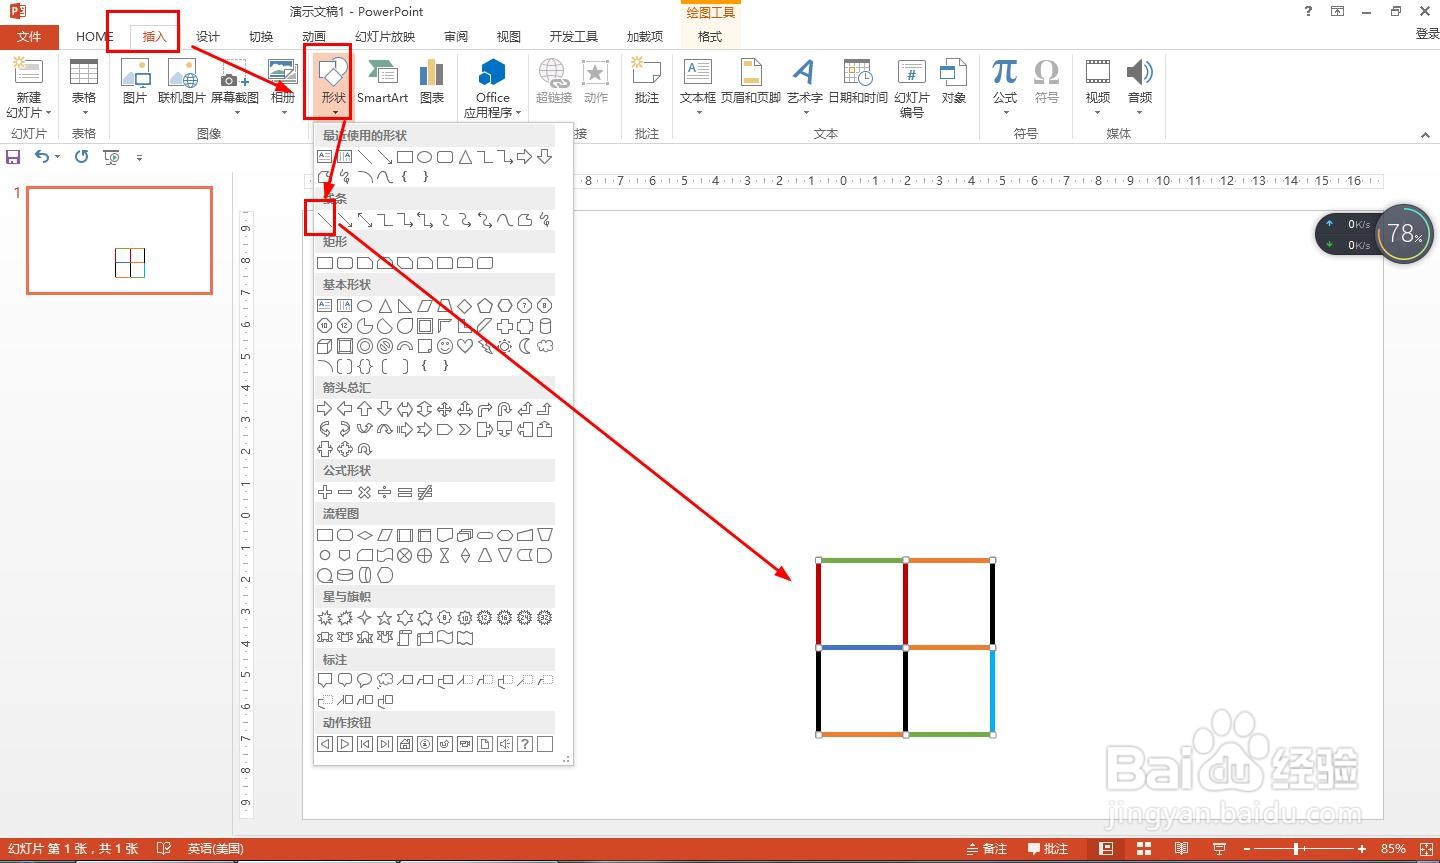Switch to Slide Sorter view
The height and width of the screenshot is (863, 1440).
pos(1143,849)
